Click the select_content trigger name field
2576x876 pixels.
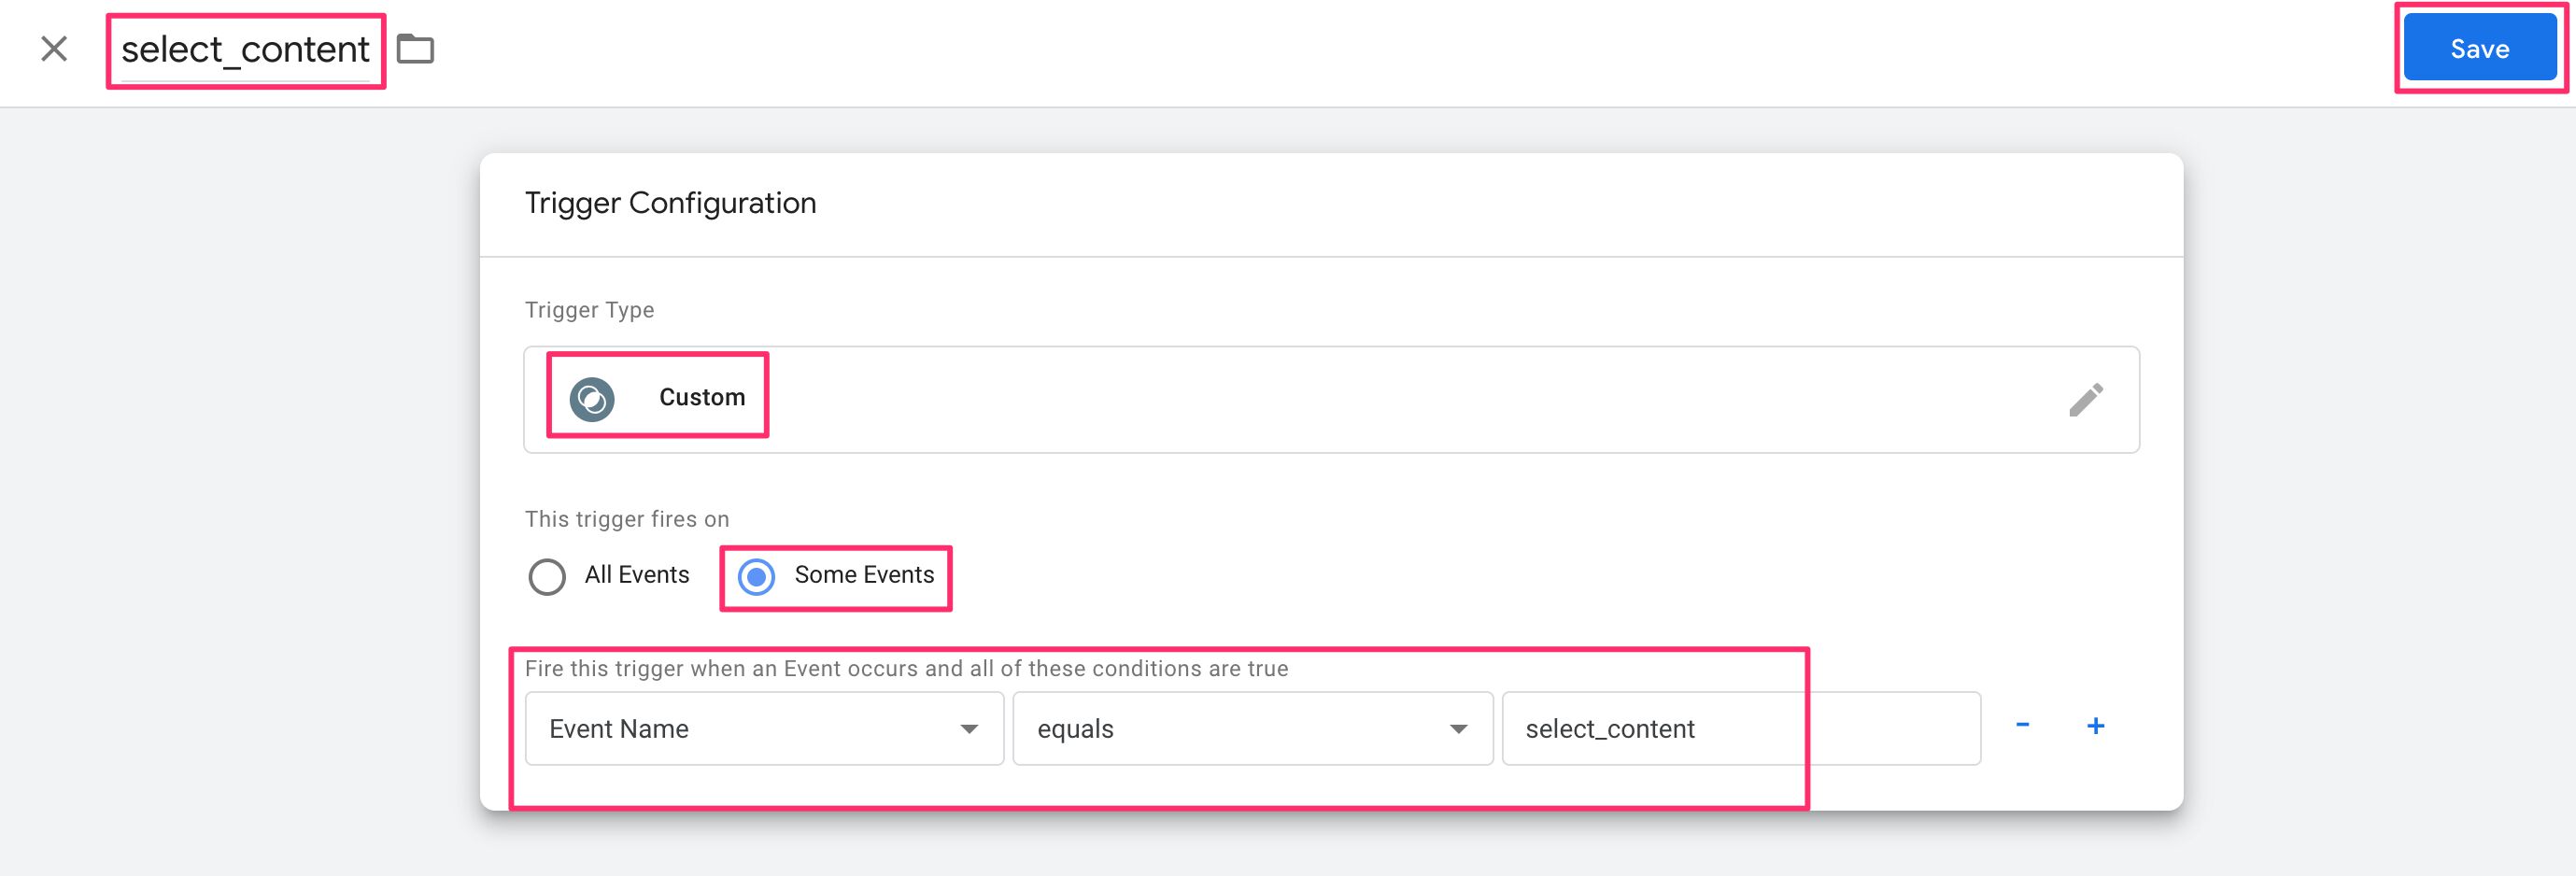[245, 50]
